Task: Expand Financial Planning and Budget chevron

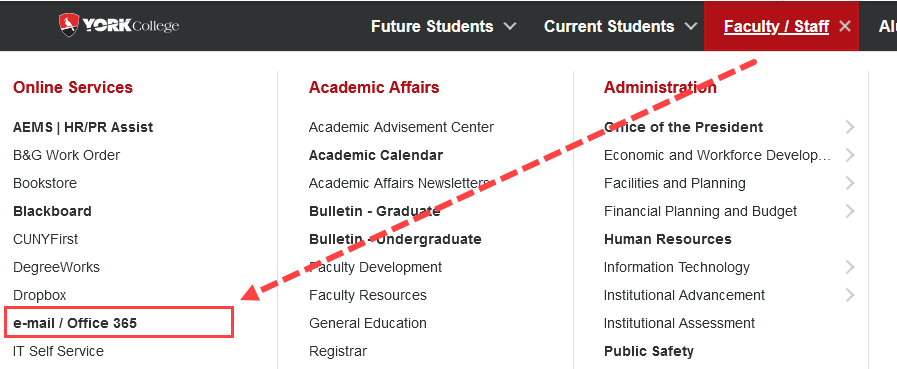Action: click(x=850, y=211)
